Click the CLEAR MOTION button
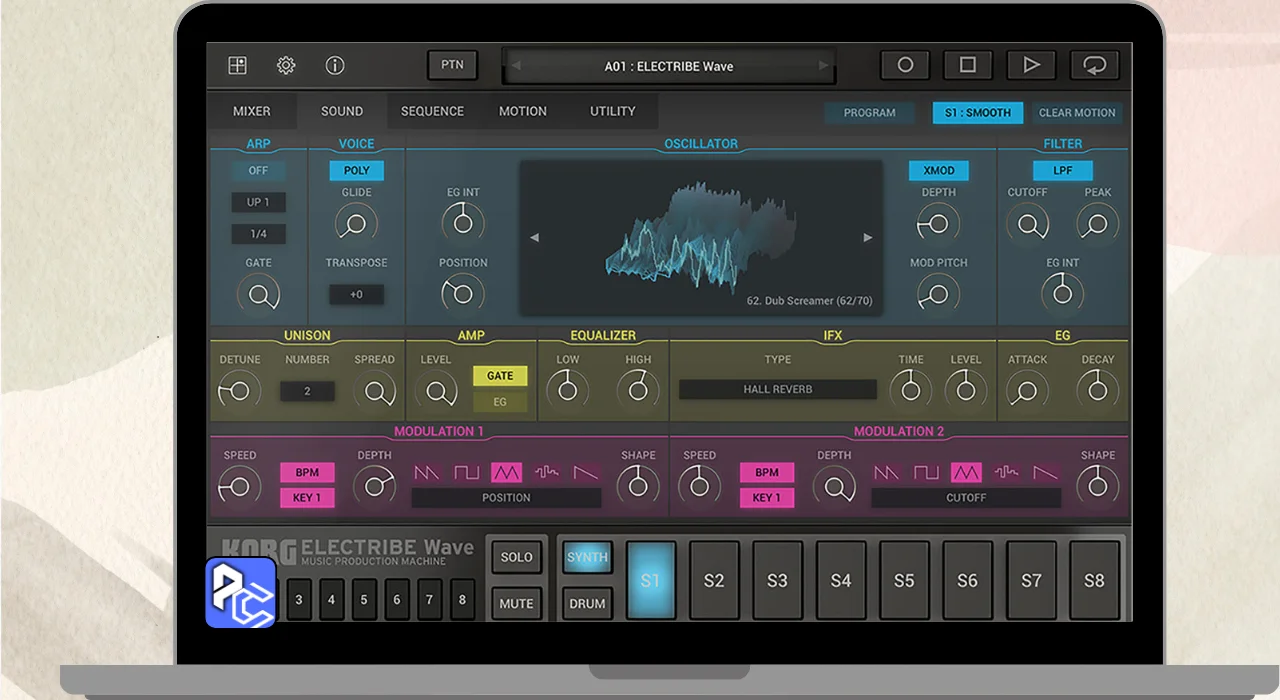Image resolution: width=1280 pixels, height=700 pixels. click(1076, 113)
